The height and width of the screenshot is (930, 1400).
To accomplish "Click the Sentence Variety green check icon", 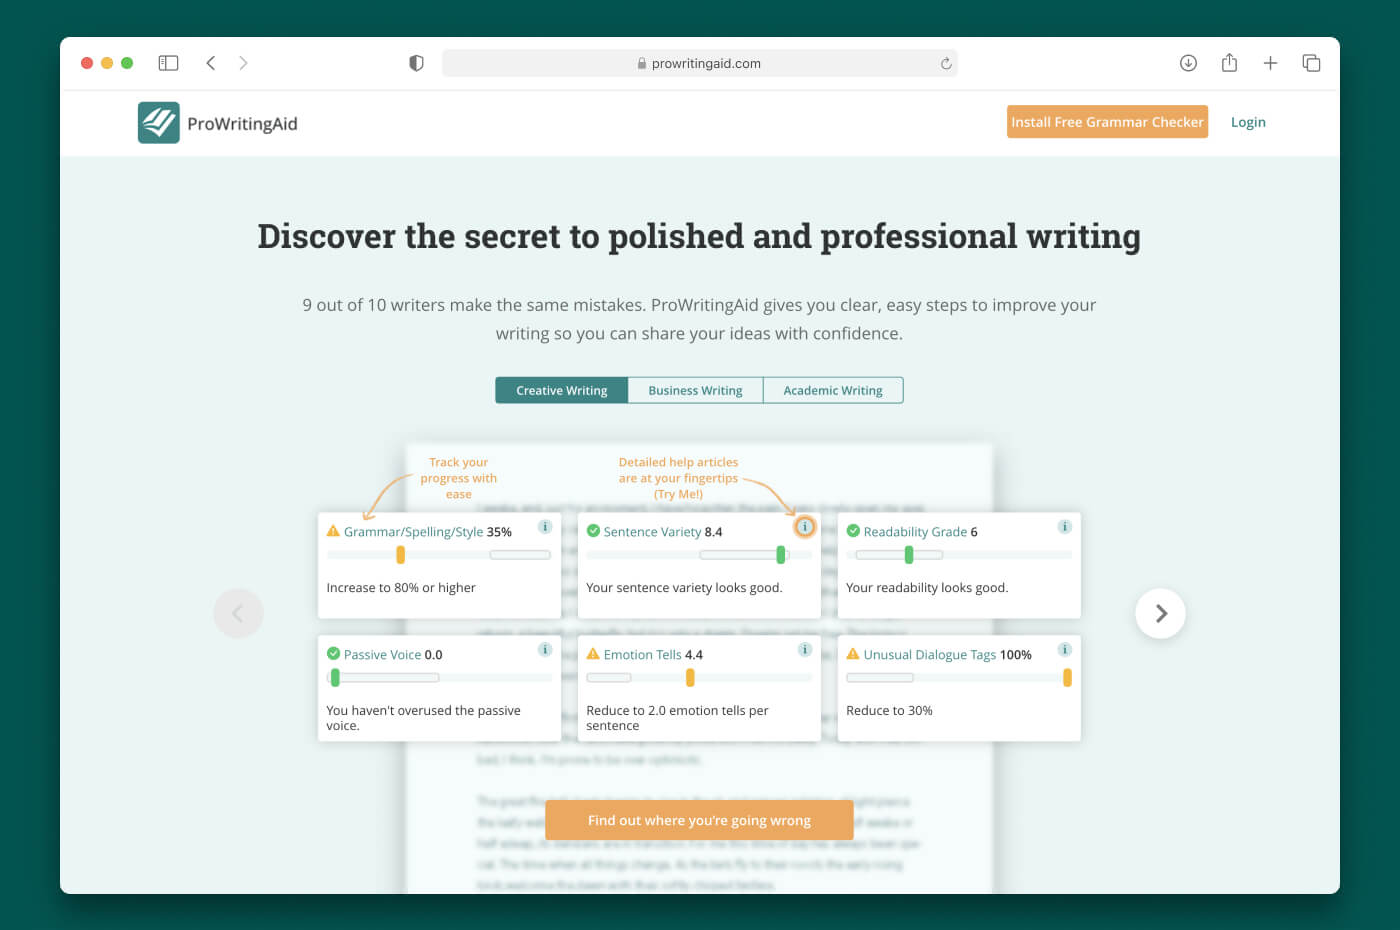I will [593, 531].
